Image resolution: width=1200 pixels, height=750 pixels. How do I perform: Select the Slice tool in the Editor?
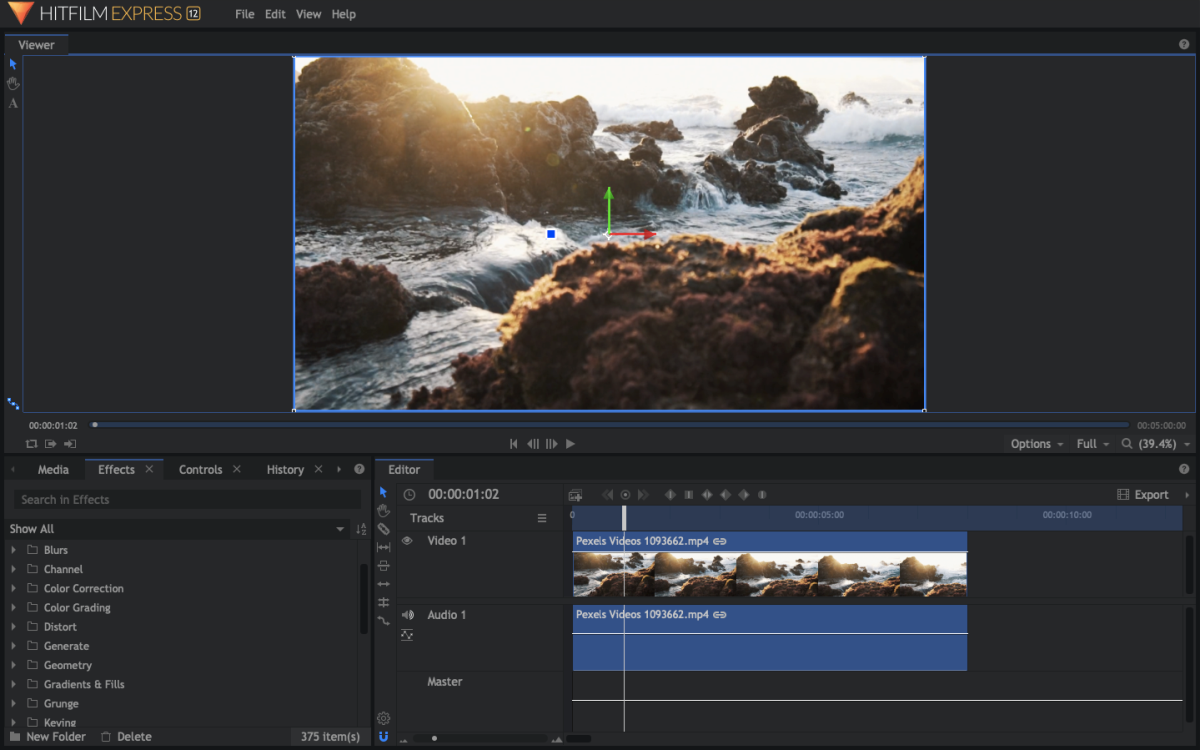[x=383, y=529]
